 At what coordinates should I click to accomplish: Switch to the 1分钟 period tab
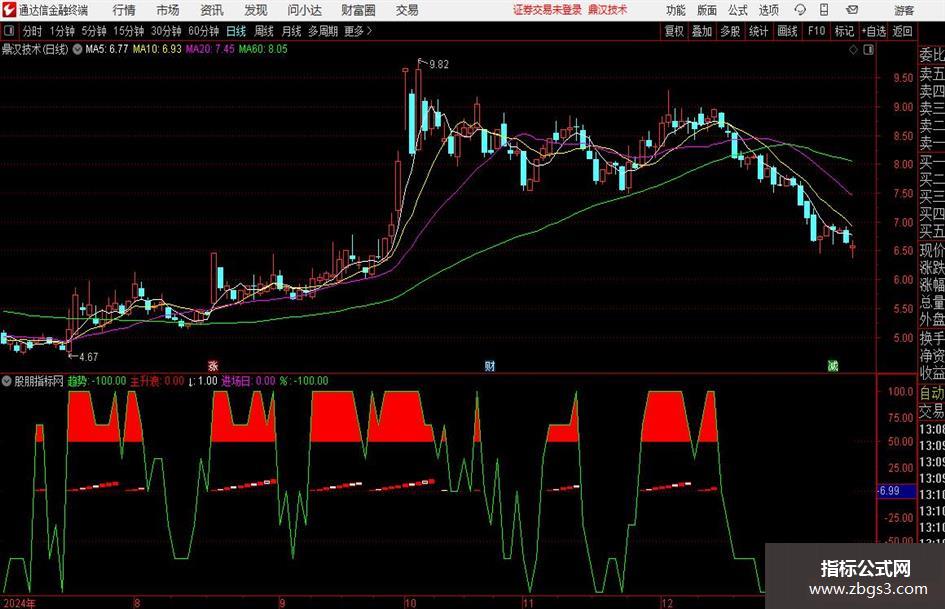(62, 31)
